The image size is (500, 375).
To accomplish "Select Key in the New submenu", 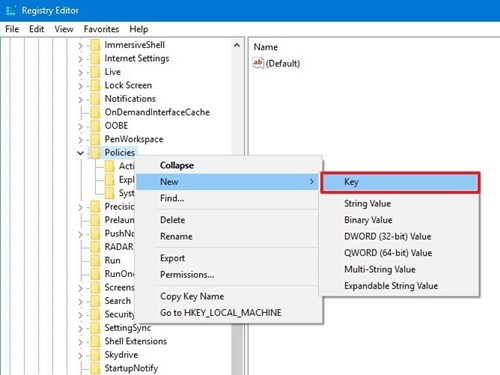I will 400,182.
